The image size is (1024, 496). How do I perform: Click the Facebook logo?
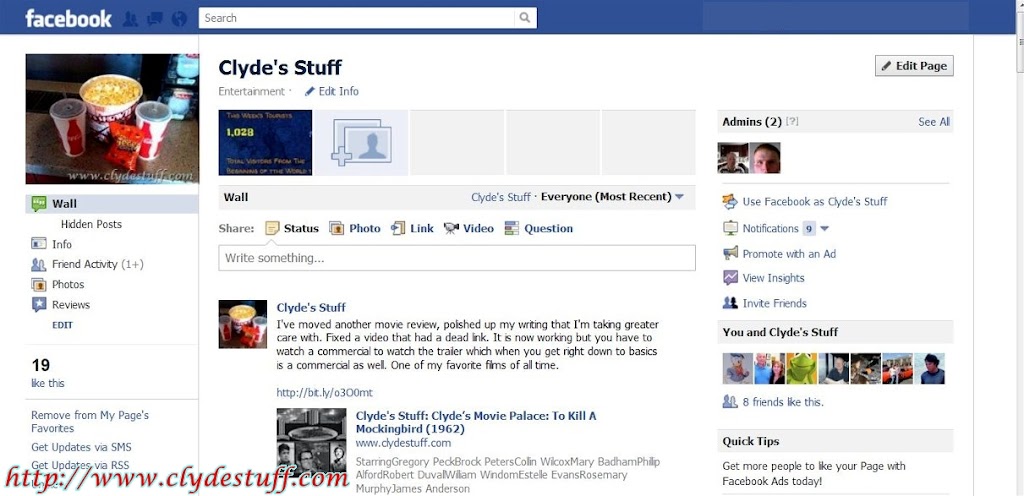(x=68, y=18)
